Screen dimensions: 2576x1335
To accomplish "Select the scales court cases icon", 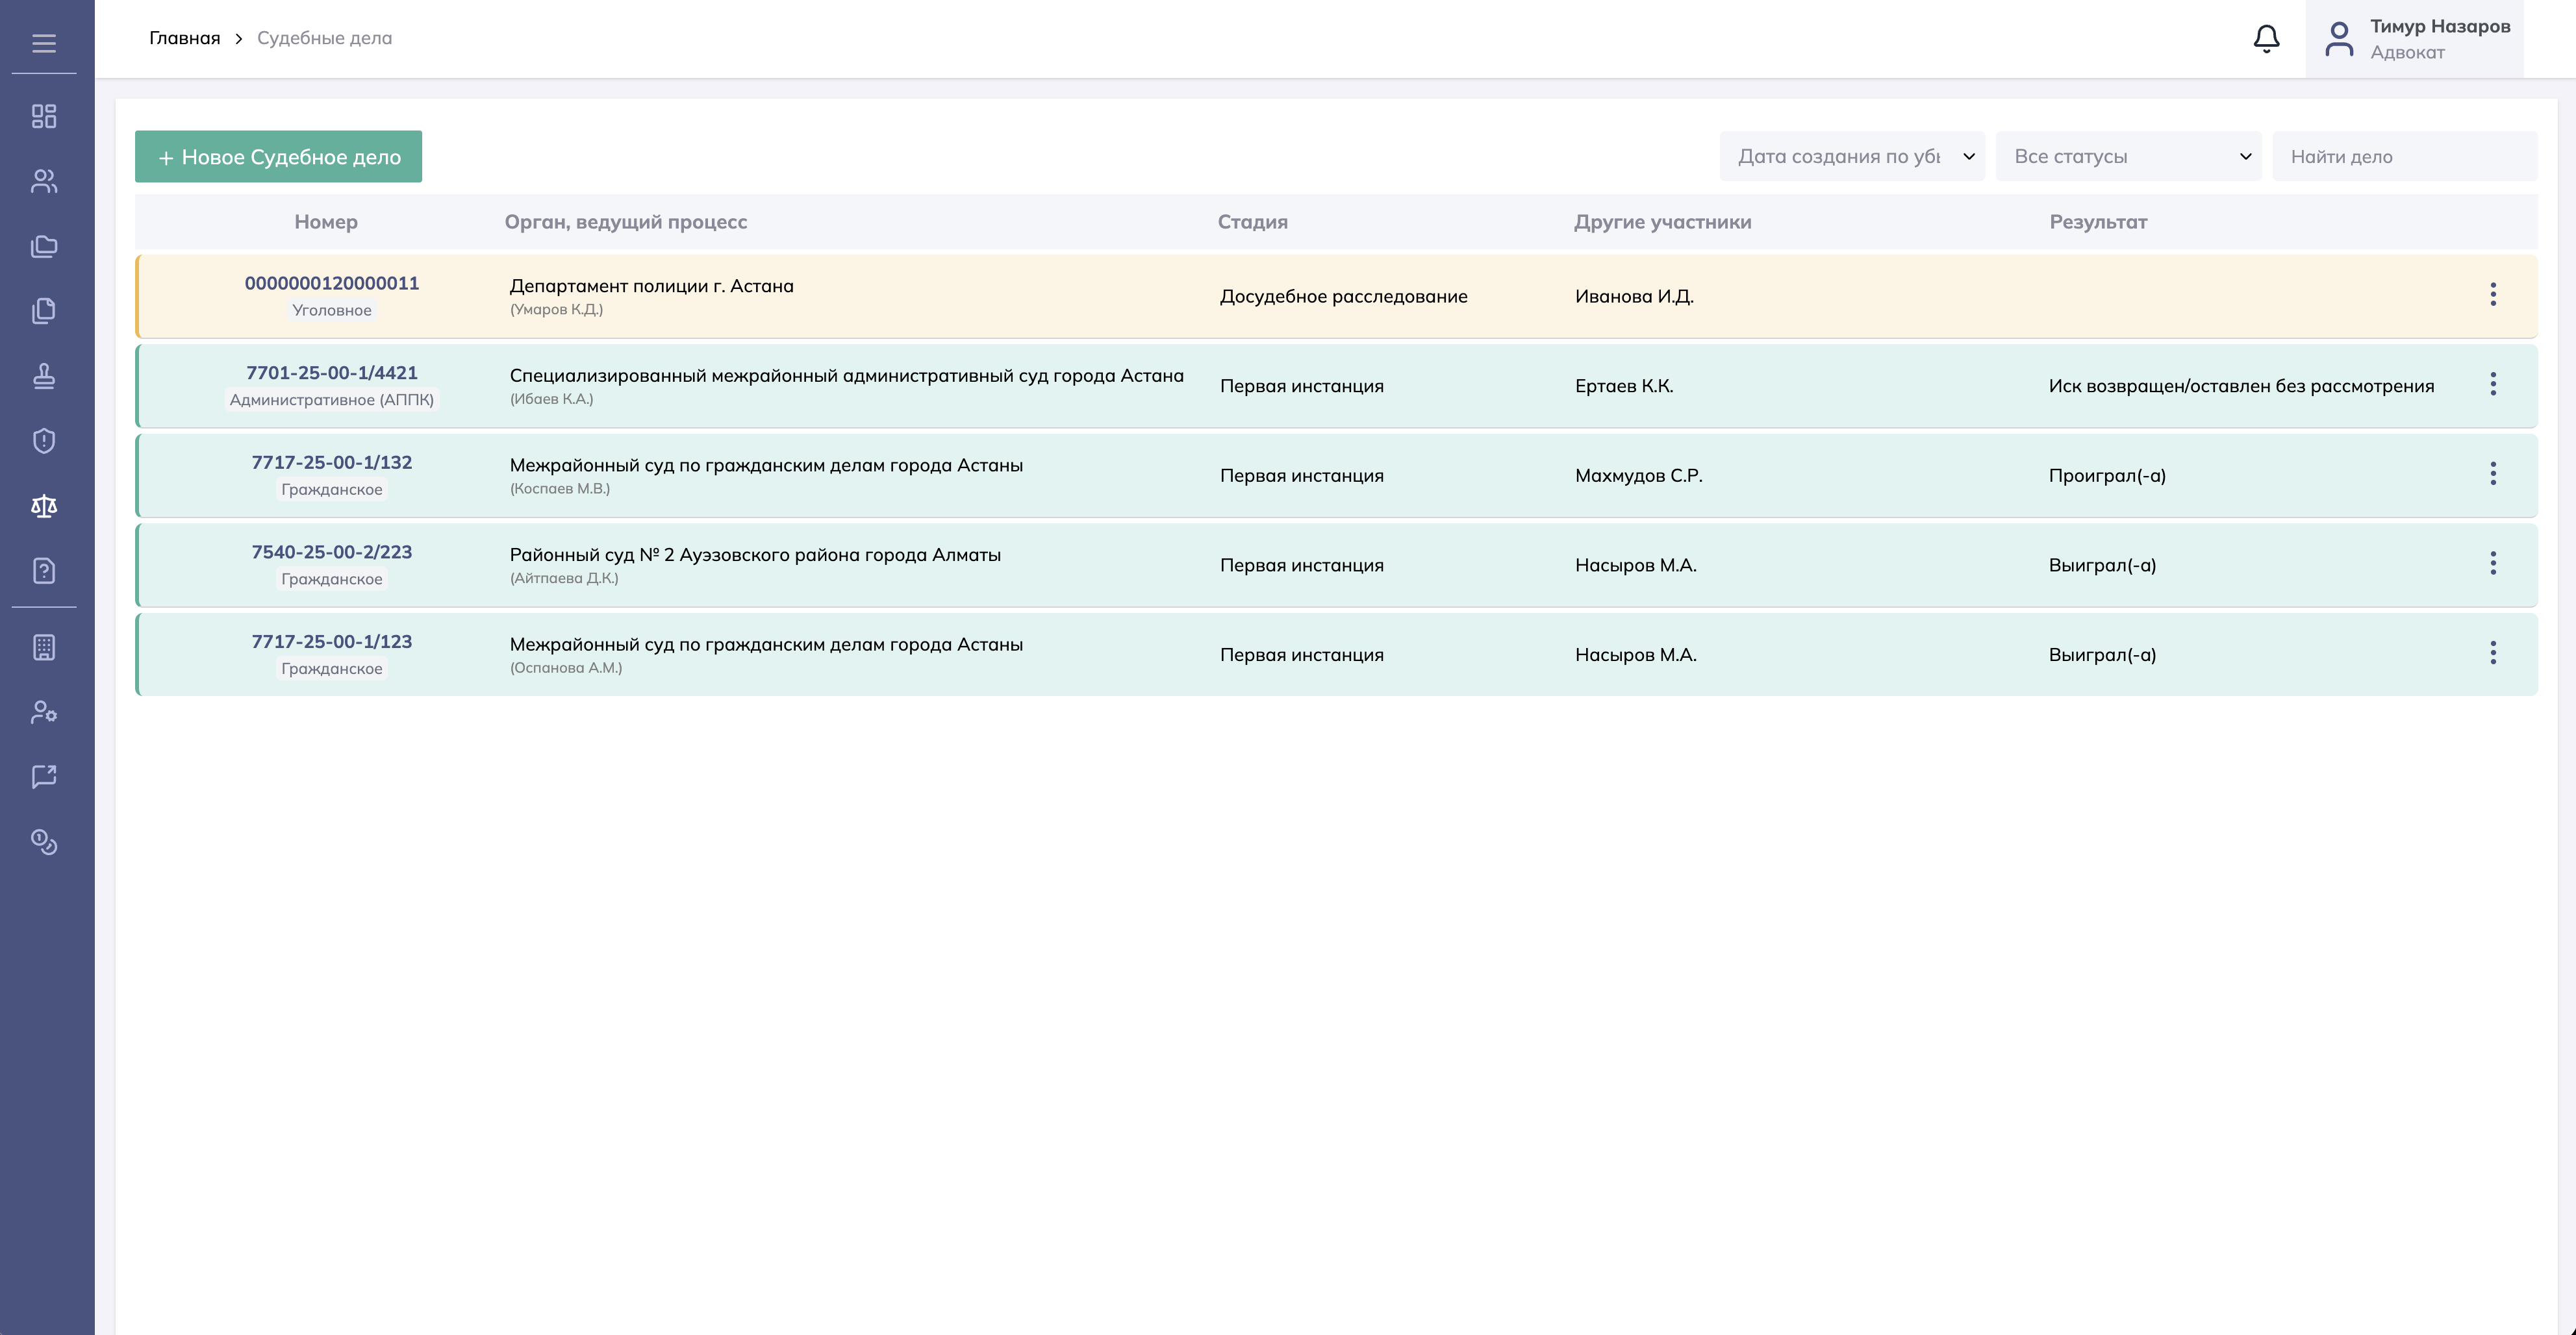I will click(x=44, y=506).
